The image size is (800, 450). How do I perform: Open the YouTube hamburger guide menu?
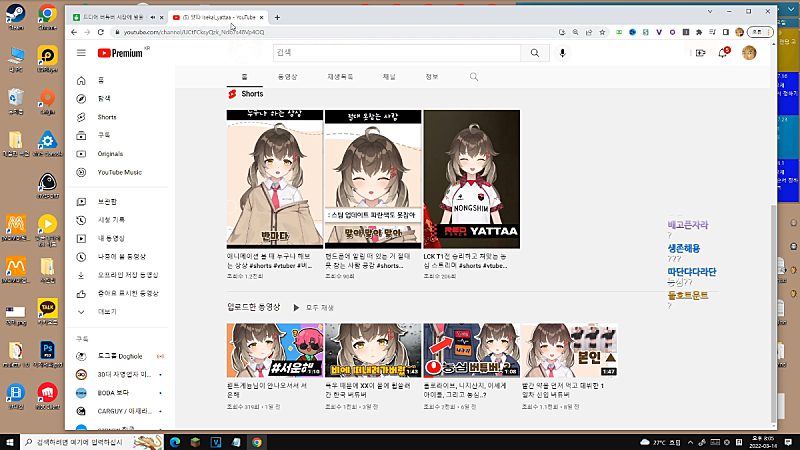(x=81, y=53)
